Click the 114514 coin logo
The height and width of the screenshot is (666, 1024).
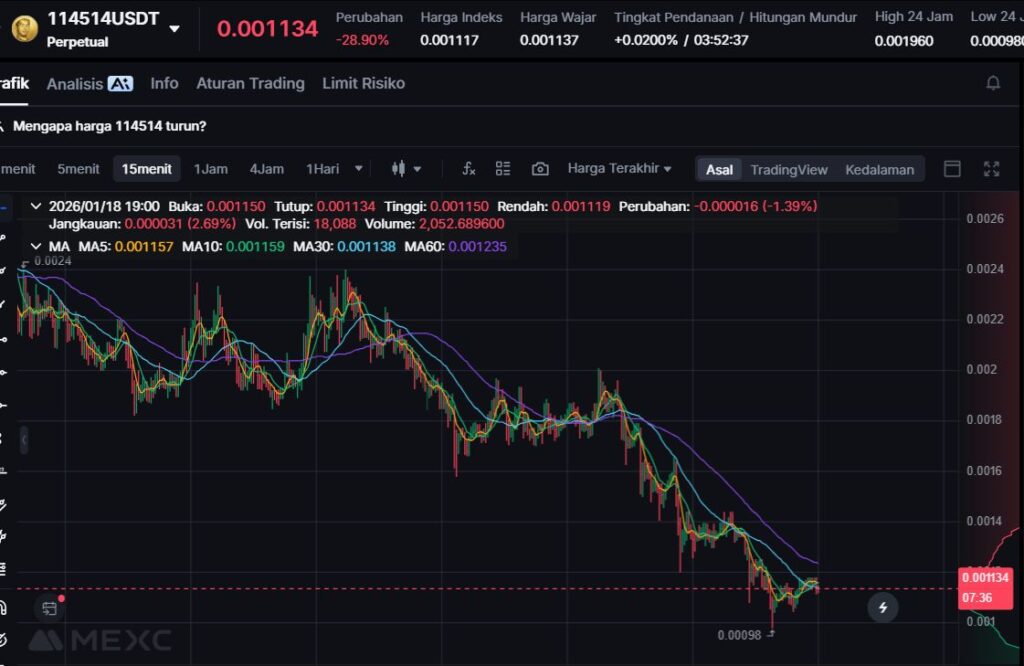click(24, 28)
